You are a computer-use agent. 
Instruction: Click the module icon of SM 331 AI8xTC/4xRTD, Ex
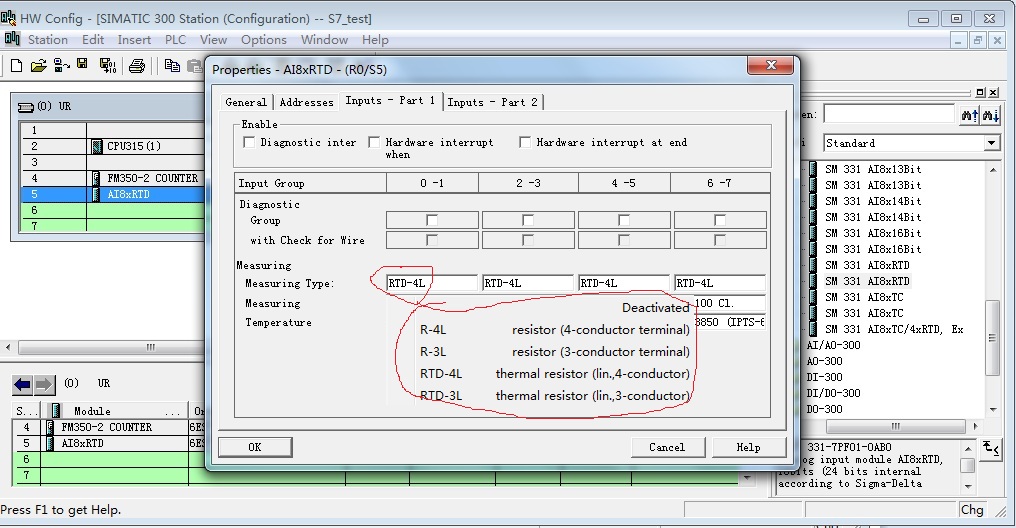point(813,329)
